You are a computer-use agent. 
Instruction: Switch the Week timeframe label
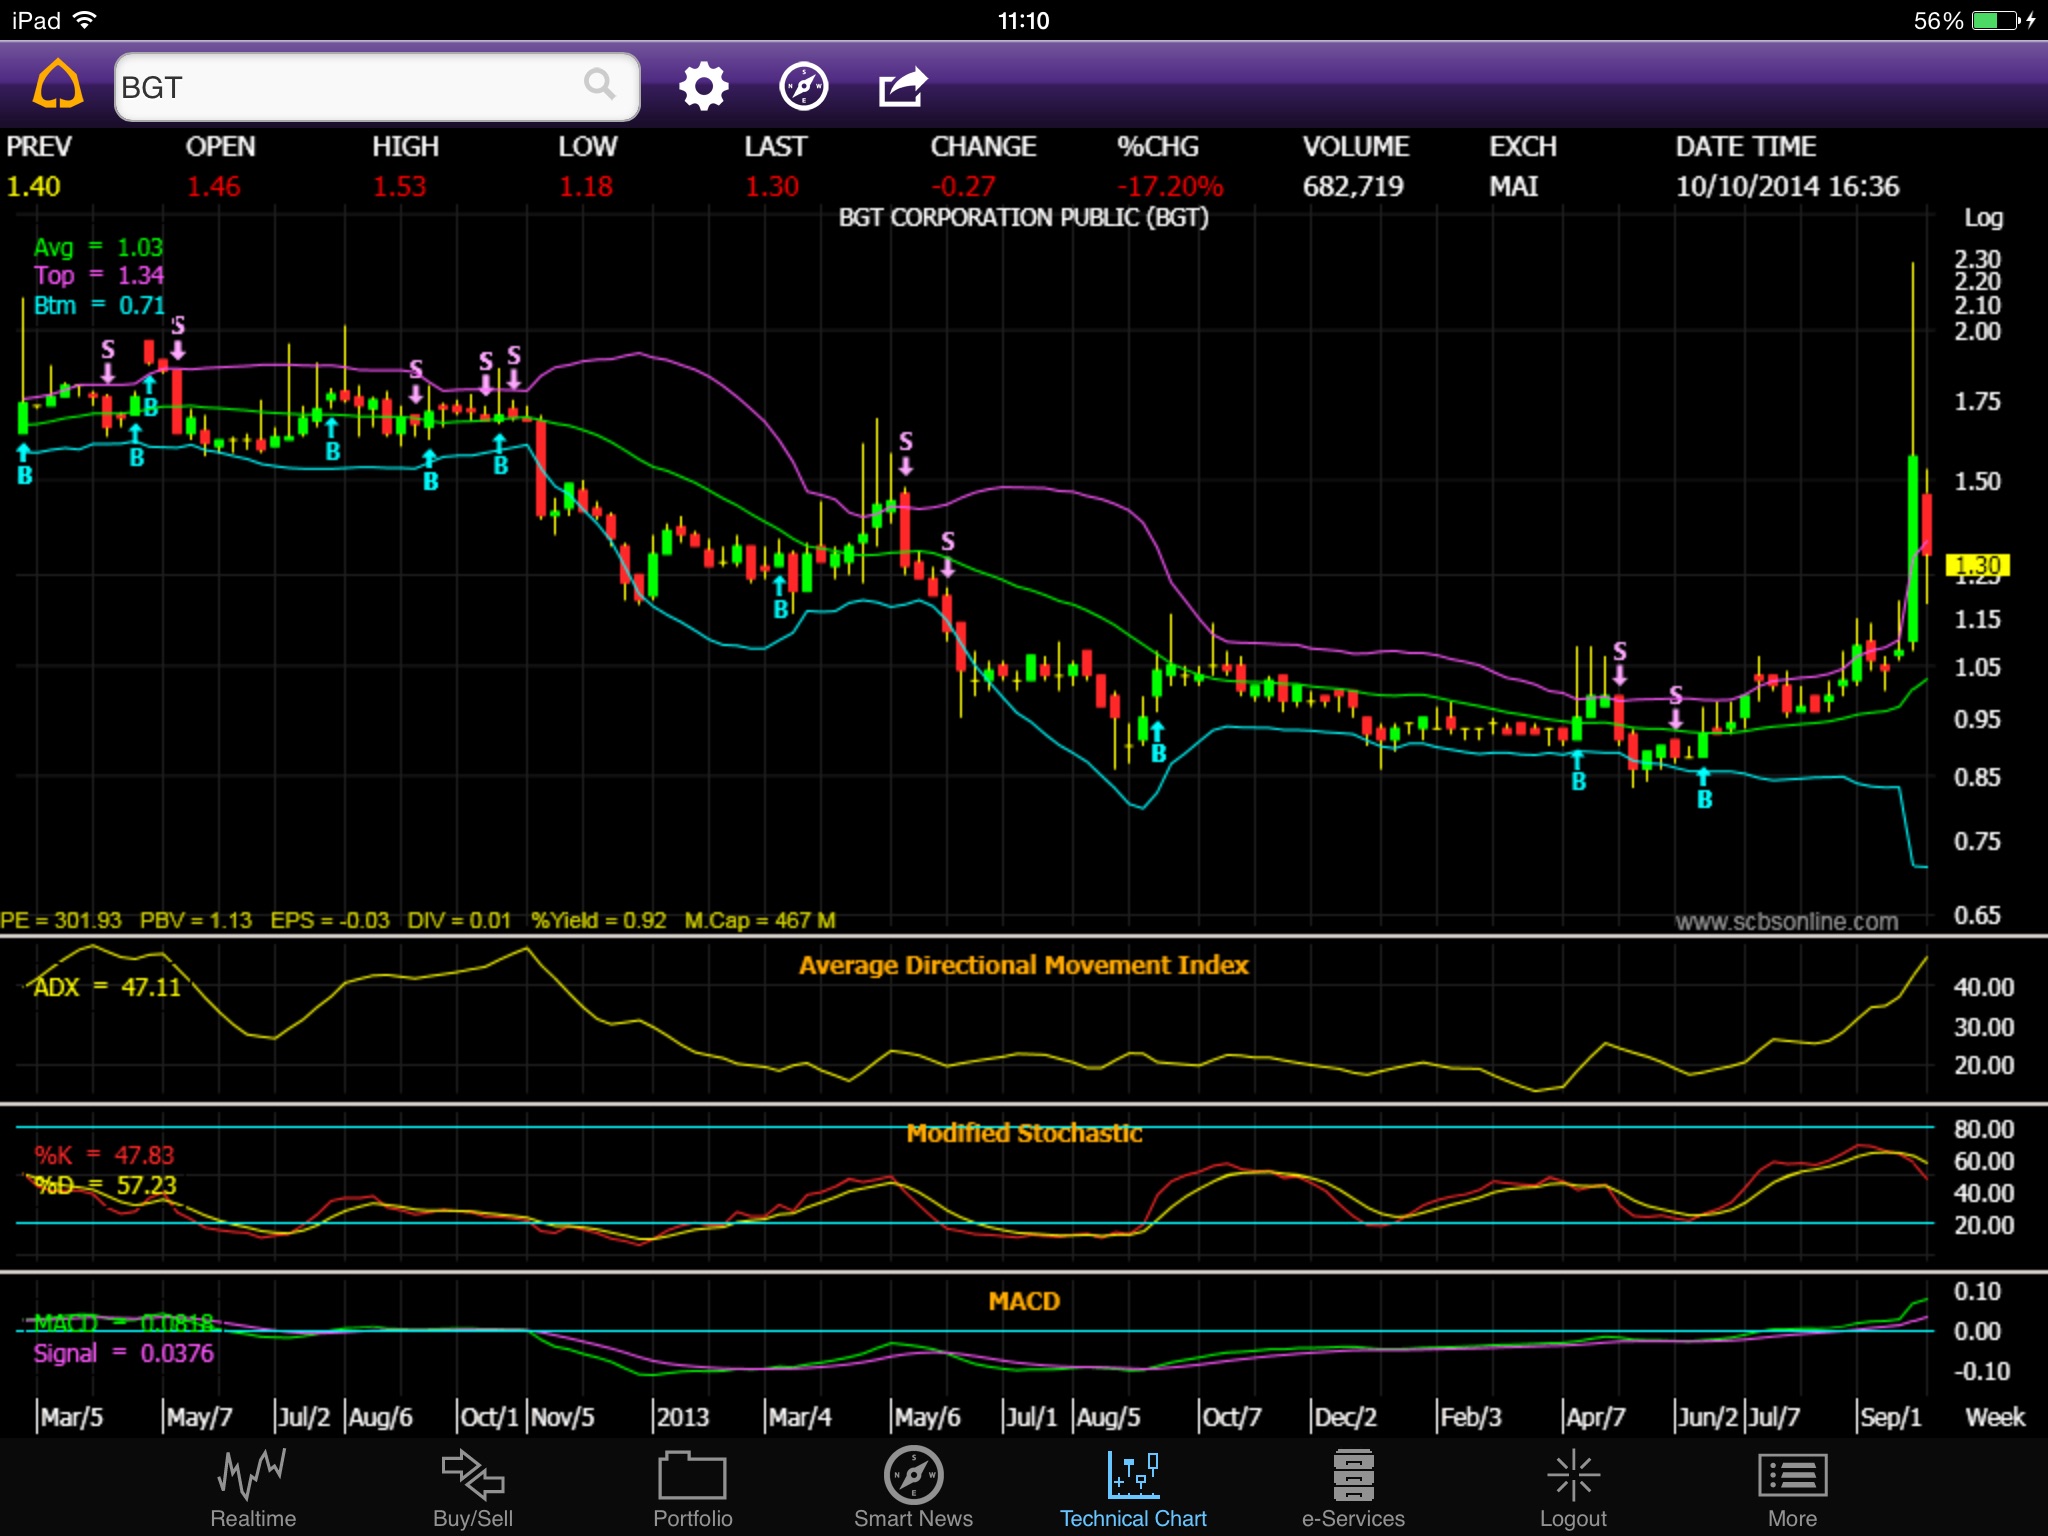click(x=1994, y=1417)
